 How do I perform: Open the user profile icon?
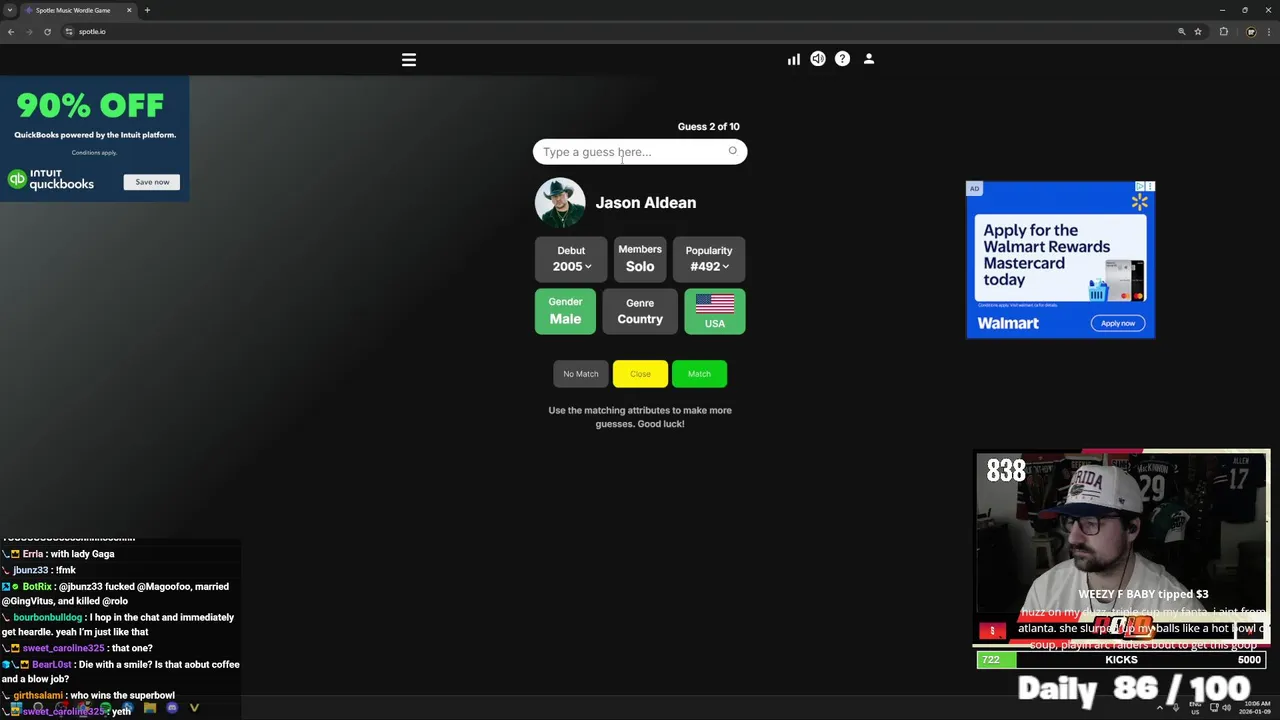click(869, 59)
